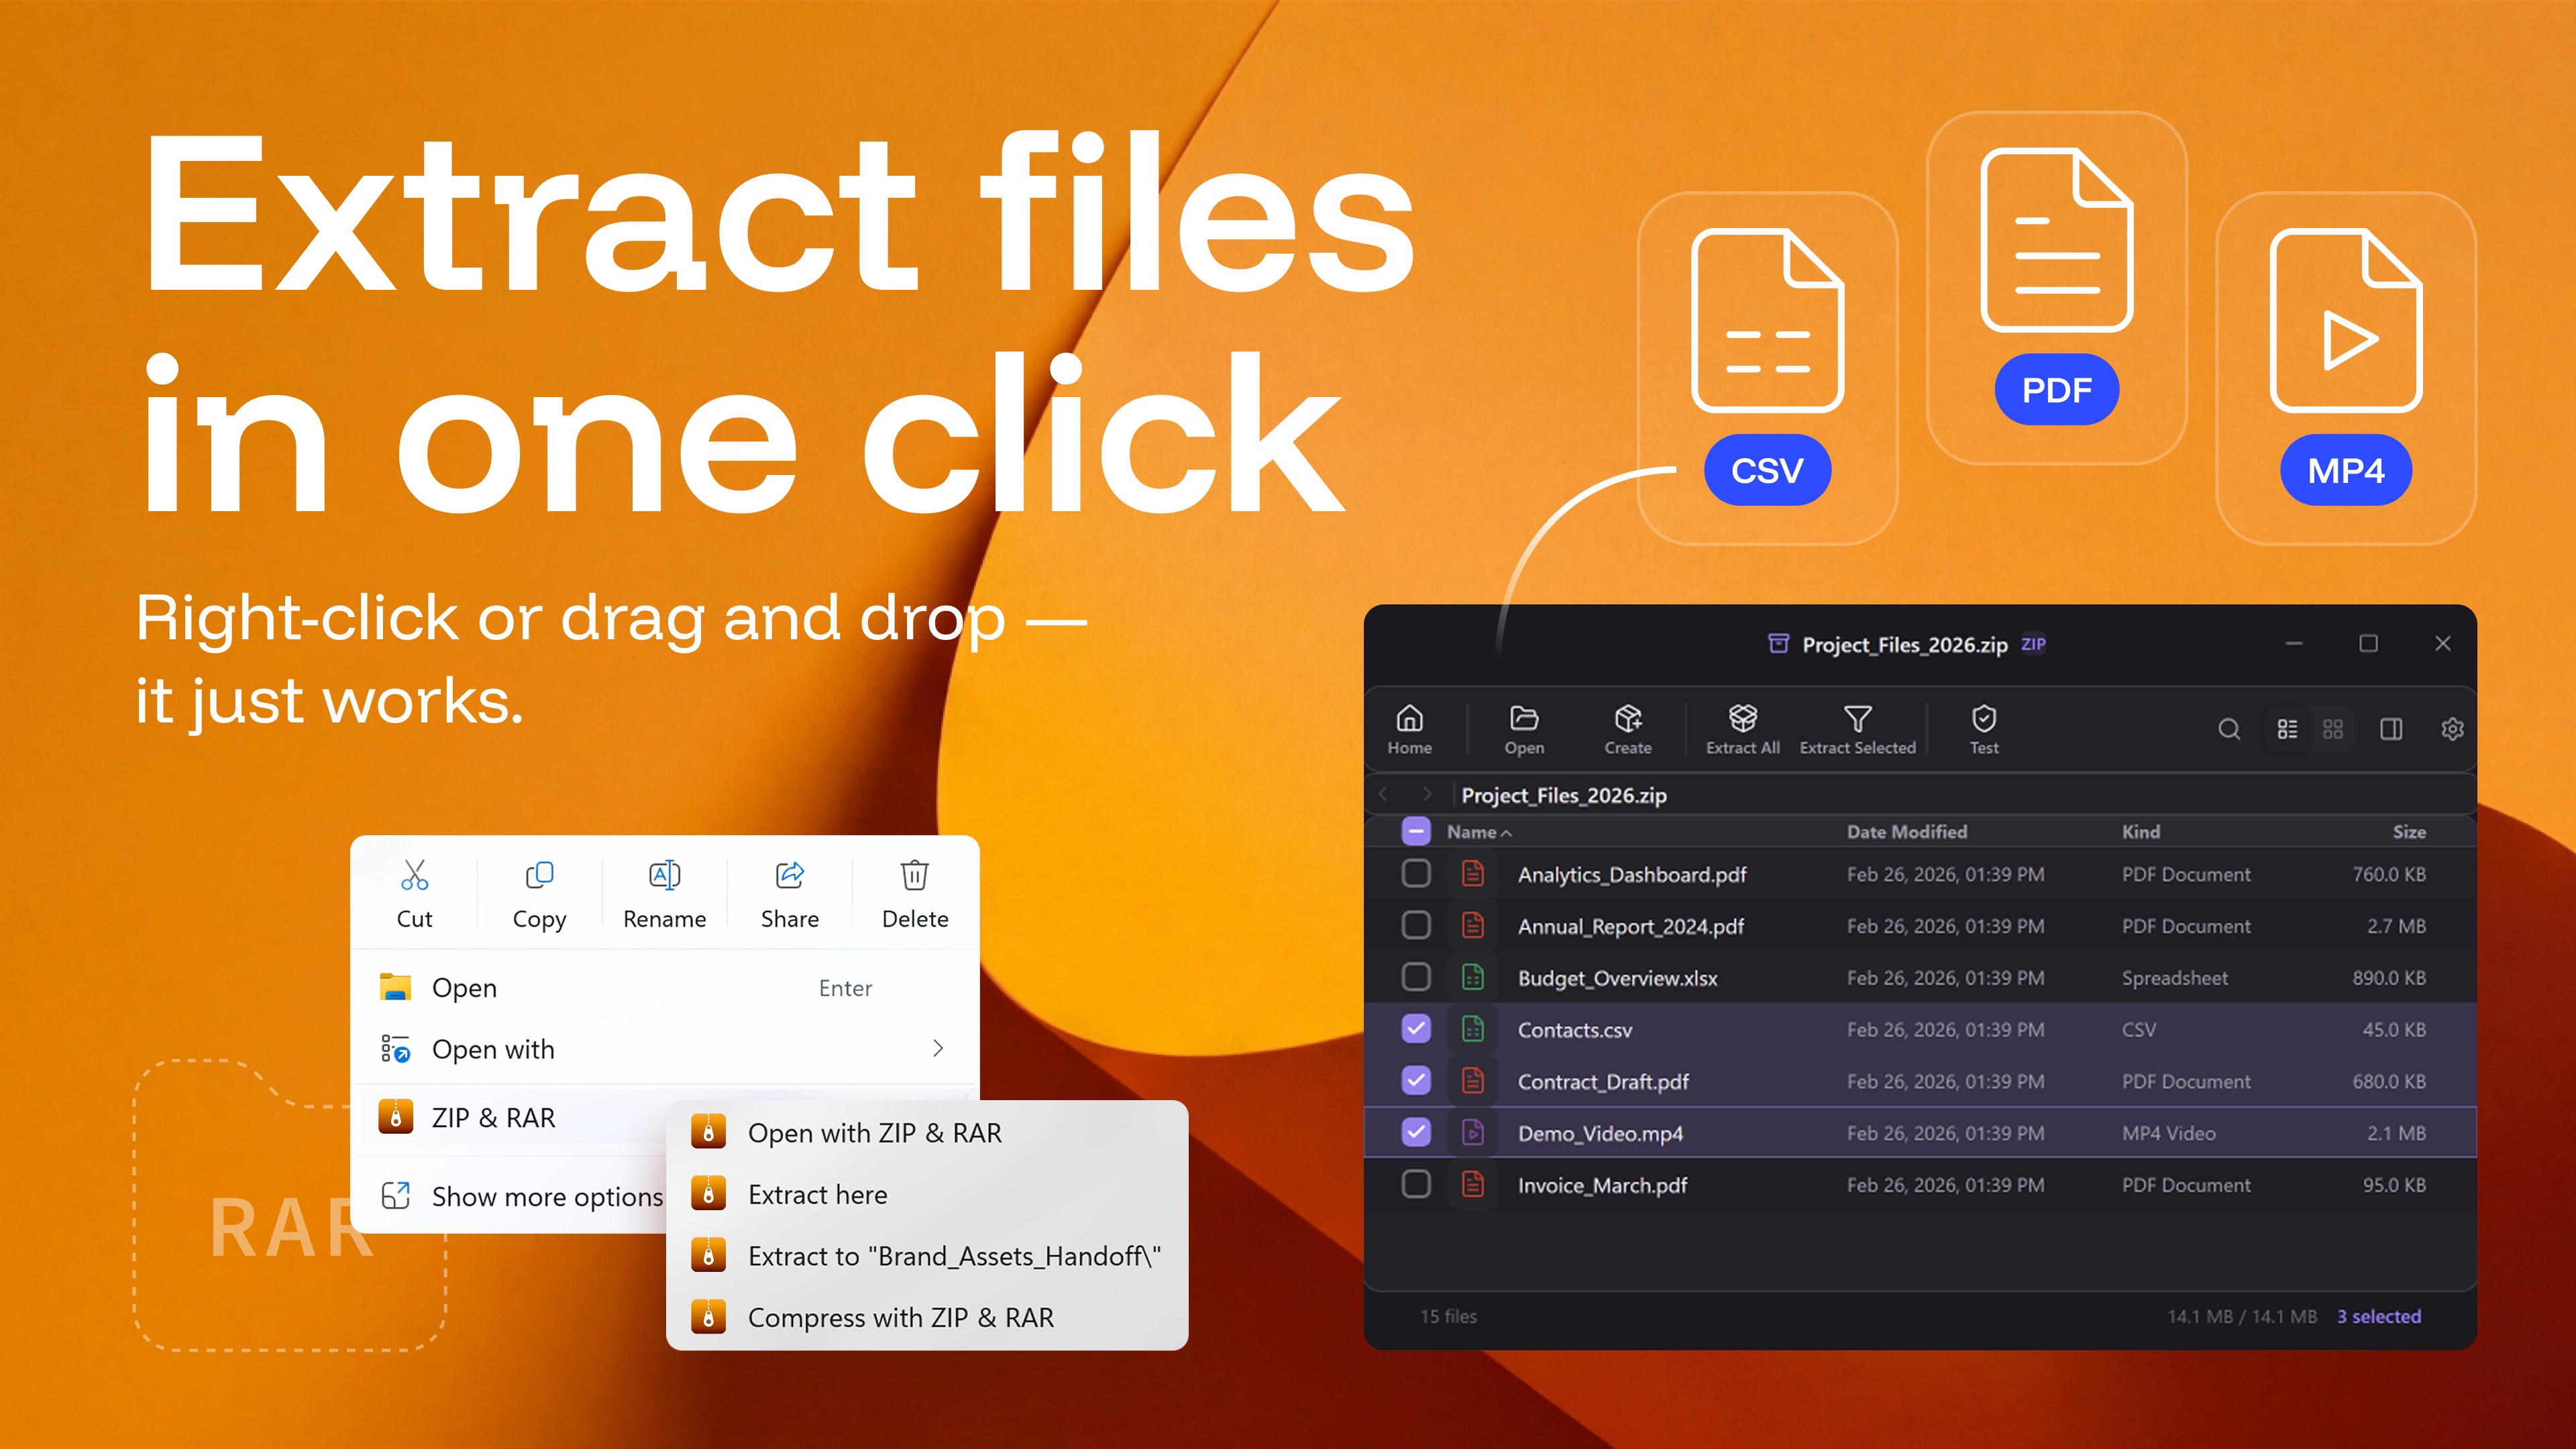Click the Budget_Overview.xlsx spreadsheet icon

tap(1473, 977)
